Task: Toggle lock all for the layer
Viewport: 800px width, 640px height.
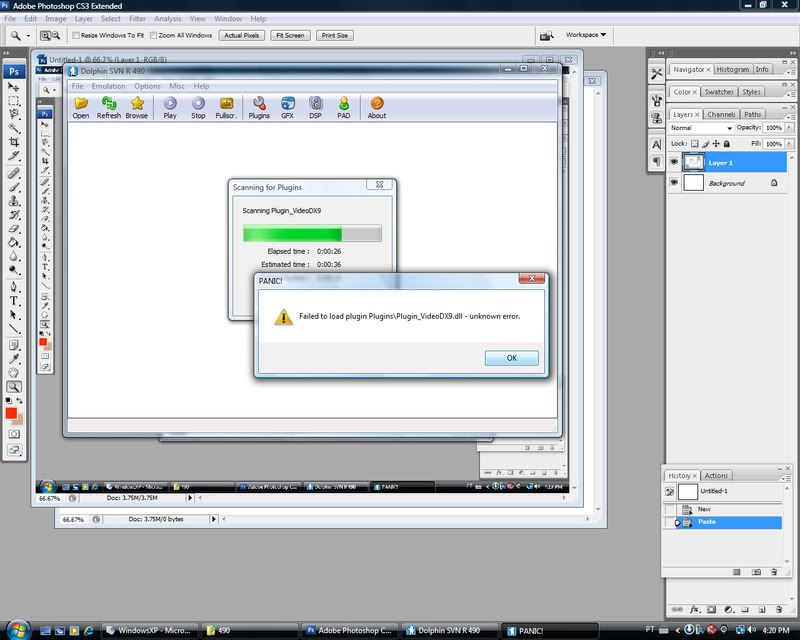Action: coord(727,144)
